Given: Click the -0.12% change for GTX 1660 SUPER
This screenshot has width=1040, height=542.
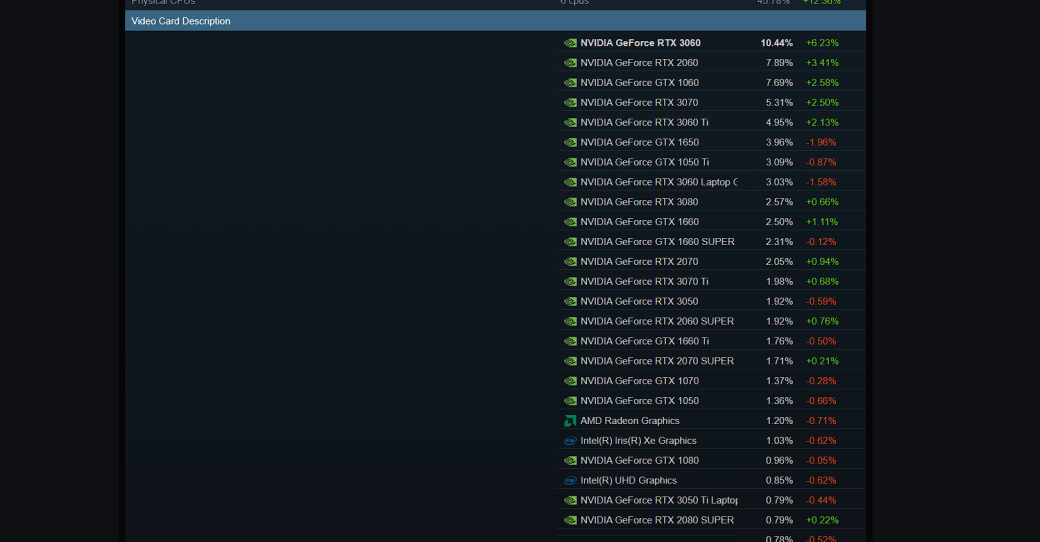Looking at the screenshot, I should pos(821,241).
